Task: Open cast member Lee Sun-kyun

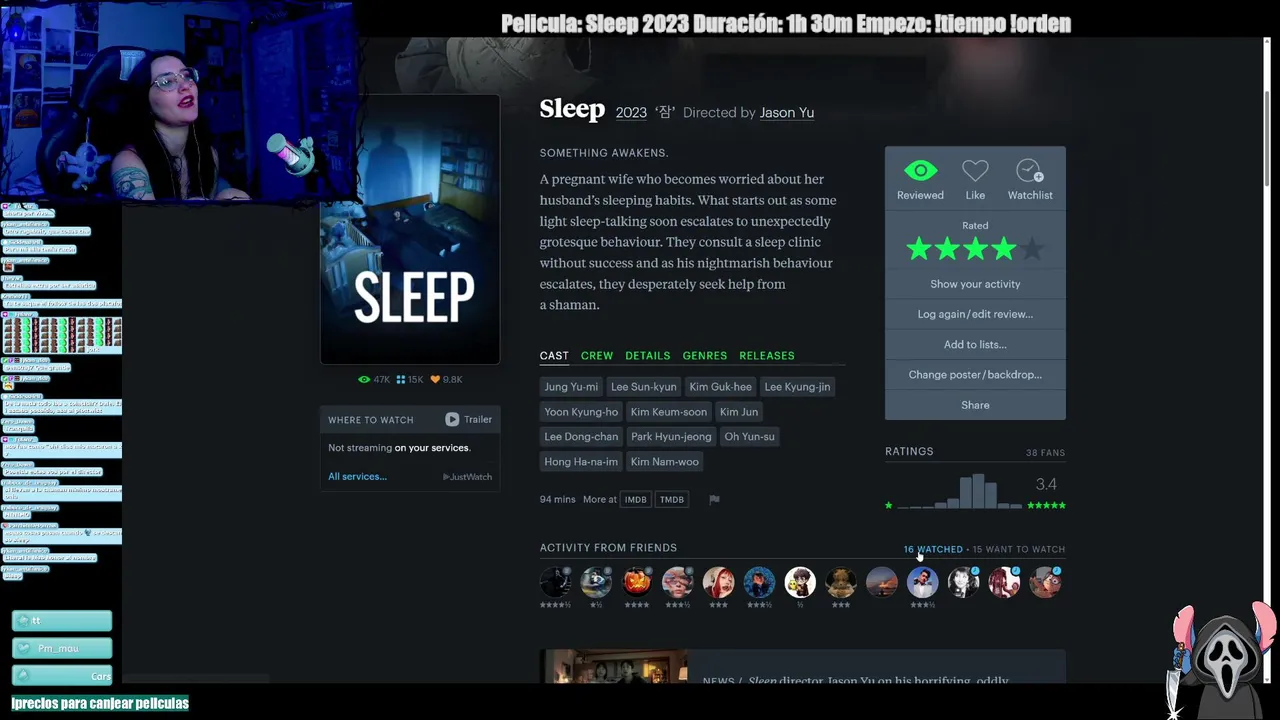Action: coord(644,387)
